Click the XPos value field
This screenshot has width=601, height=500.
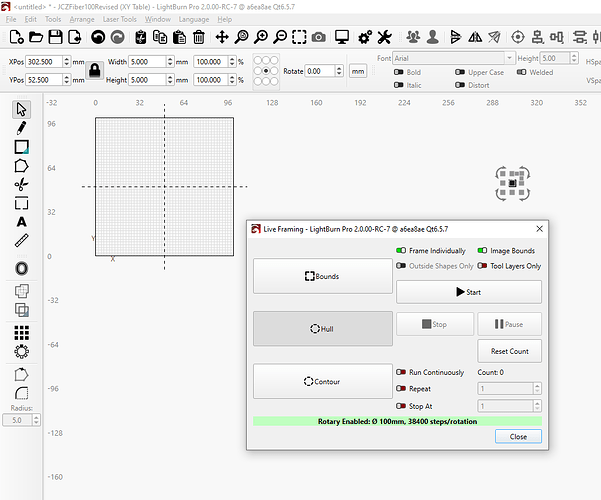[x=44, y=61]
